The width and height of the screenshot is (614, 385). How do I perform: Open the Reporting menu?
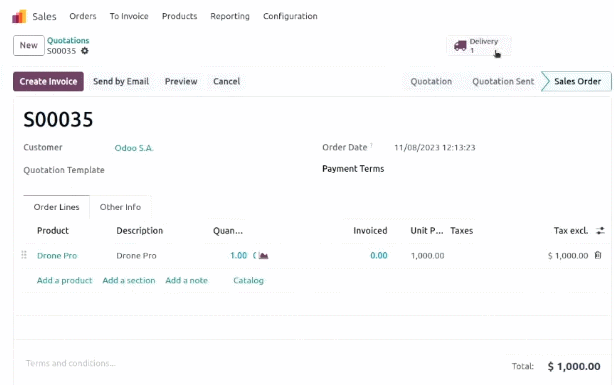click(230, 16)
